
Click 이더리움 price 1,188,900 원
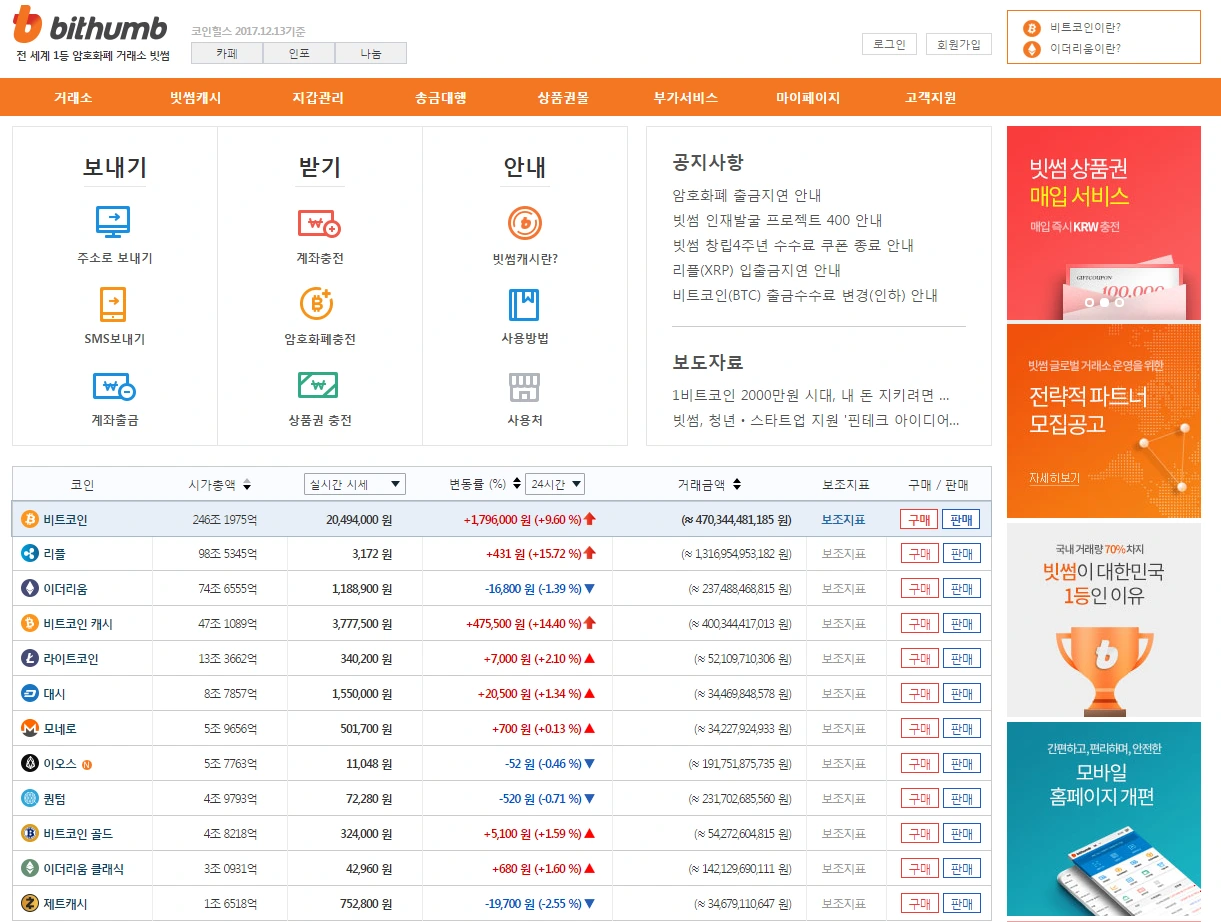point(361,589)
